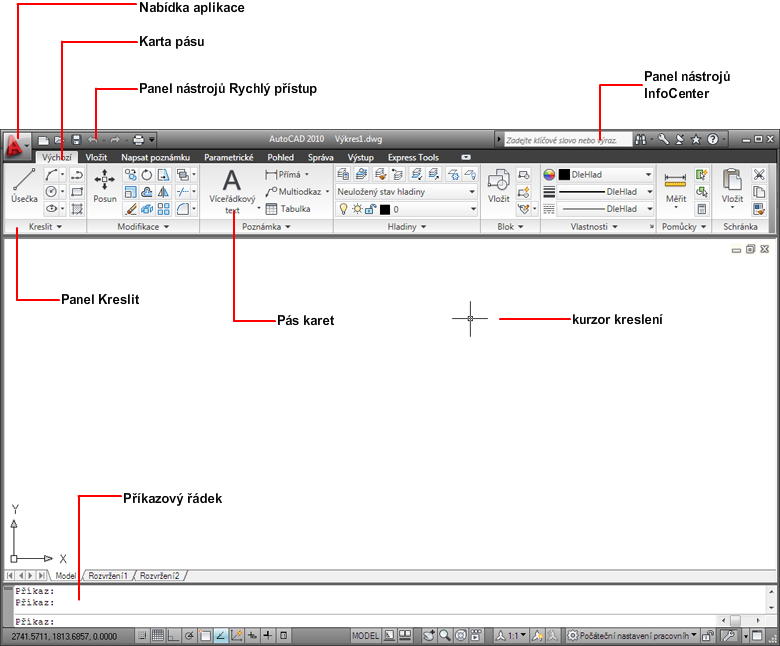Screen dimensions: 780x646
Task: Click the Array tool in Modifikace
Action: pyautogui.click(x=163, y=209)
